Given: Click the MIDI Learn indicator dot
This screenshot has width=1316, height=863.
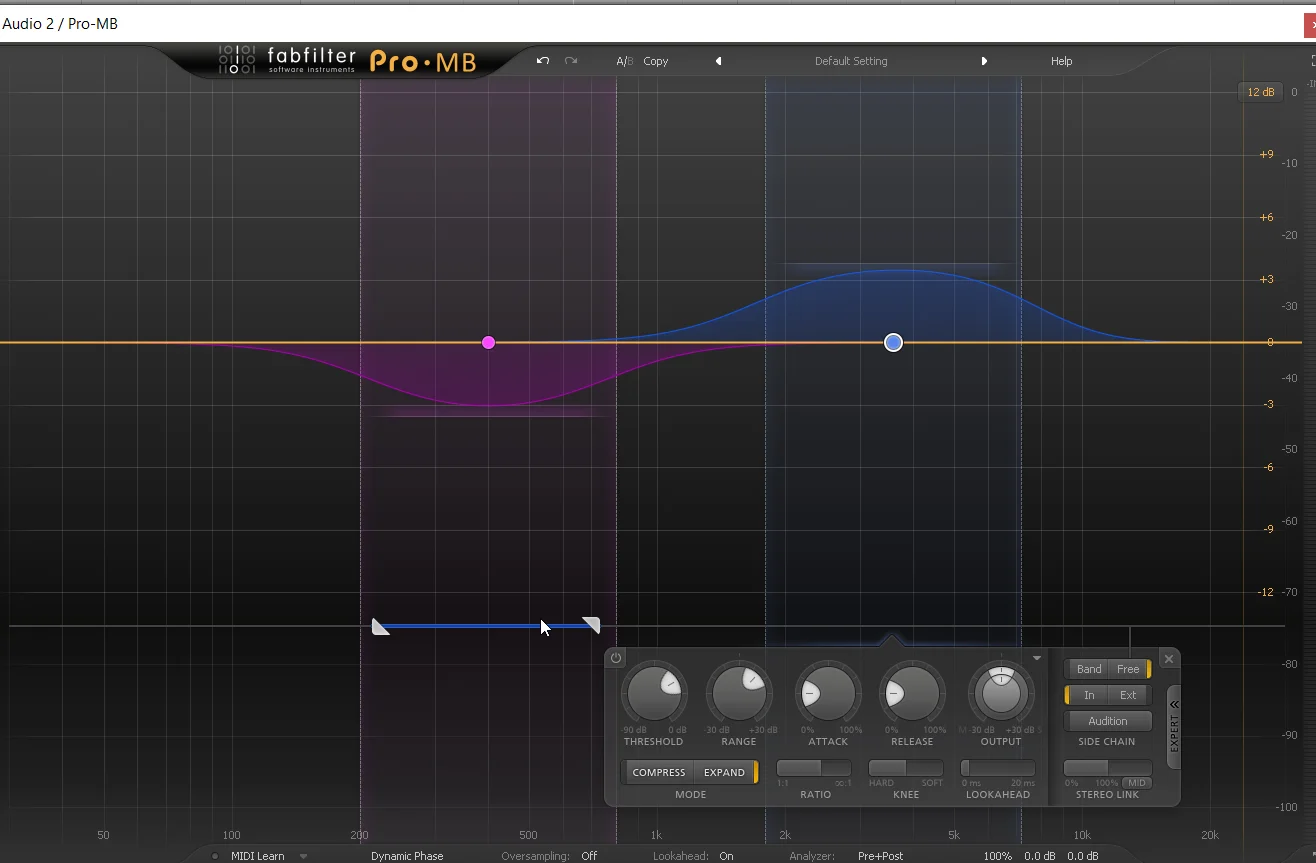Looking at the screenshot, I should pos(215,856).
